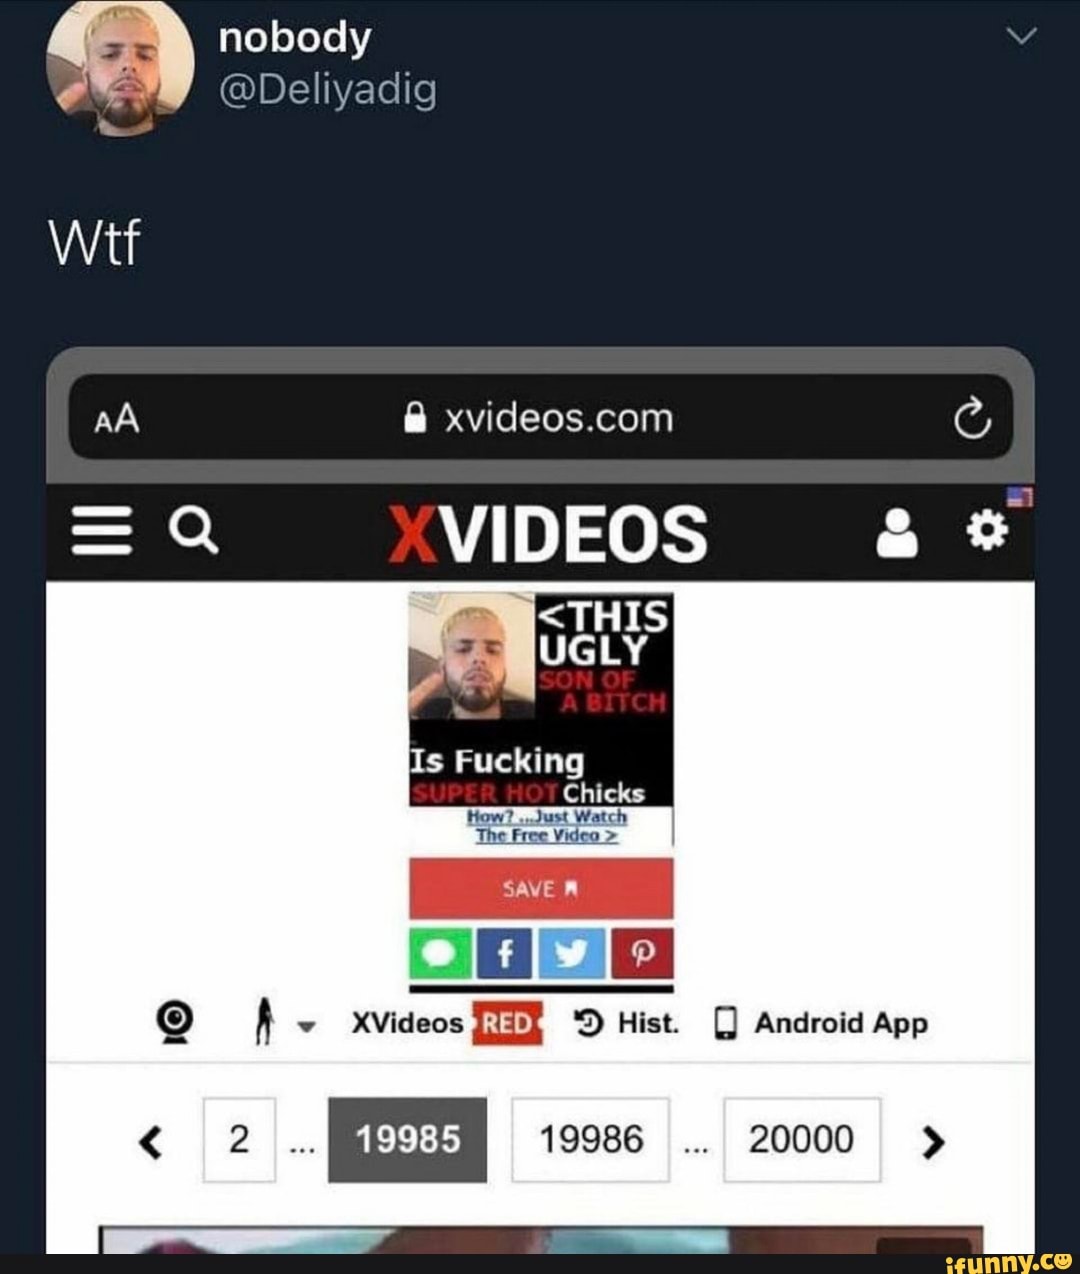
Task: Reload page with refresh icon
Action: click(971, 420)
